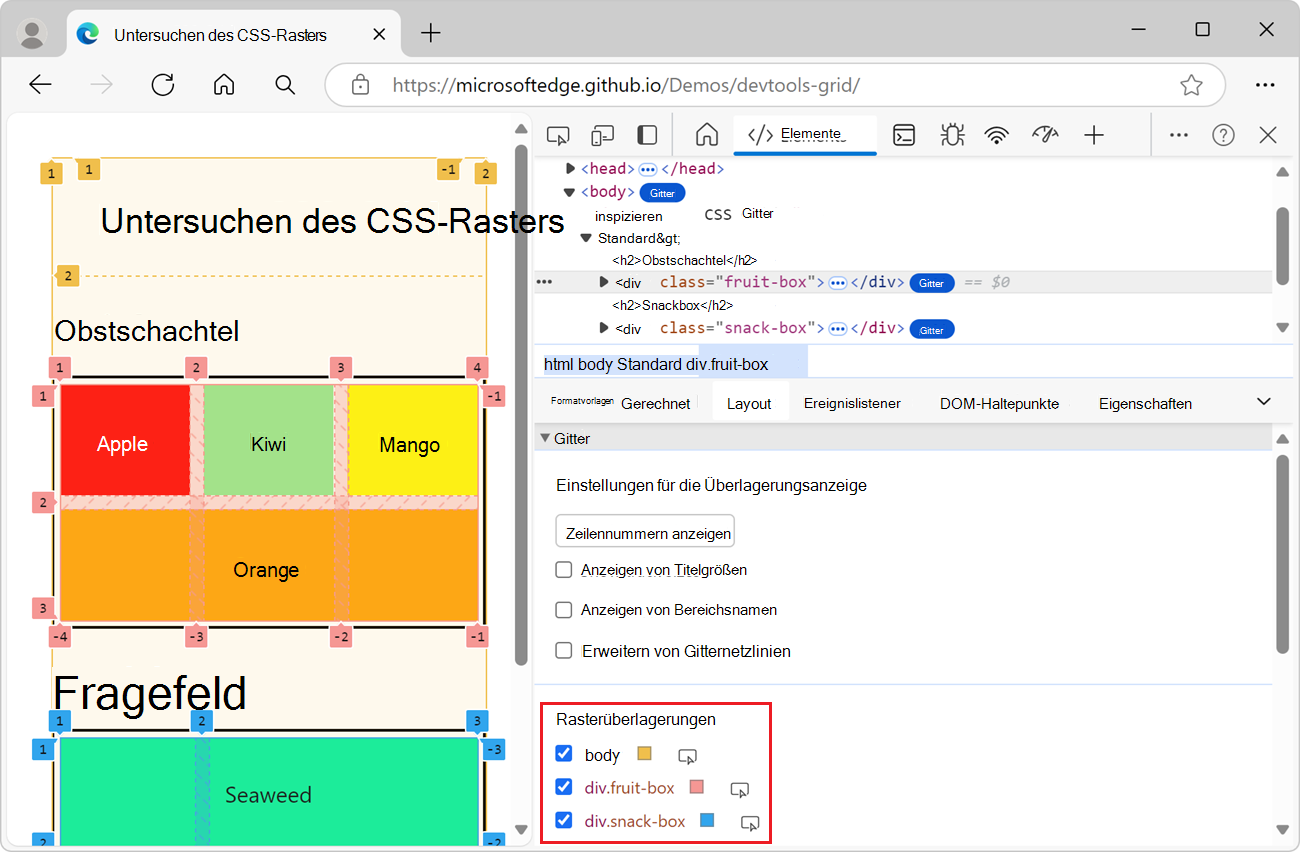The width and height of the screenshot is (1300, 852).
Task: Open the Formatvorlagen tab
Action: tap(581, 400)
